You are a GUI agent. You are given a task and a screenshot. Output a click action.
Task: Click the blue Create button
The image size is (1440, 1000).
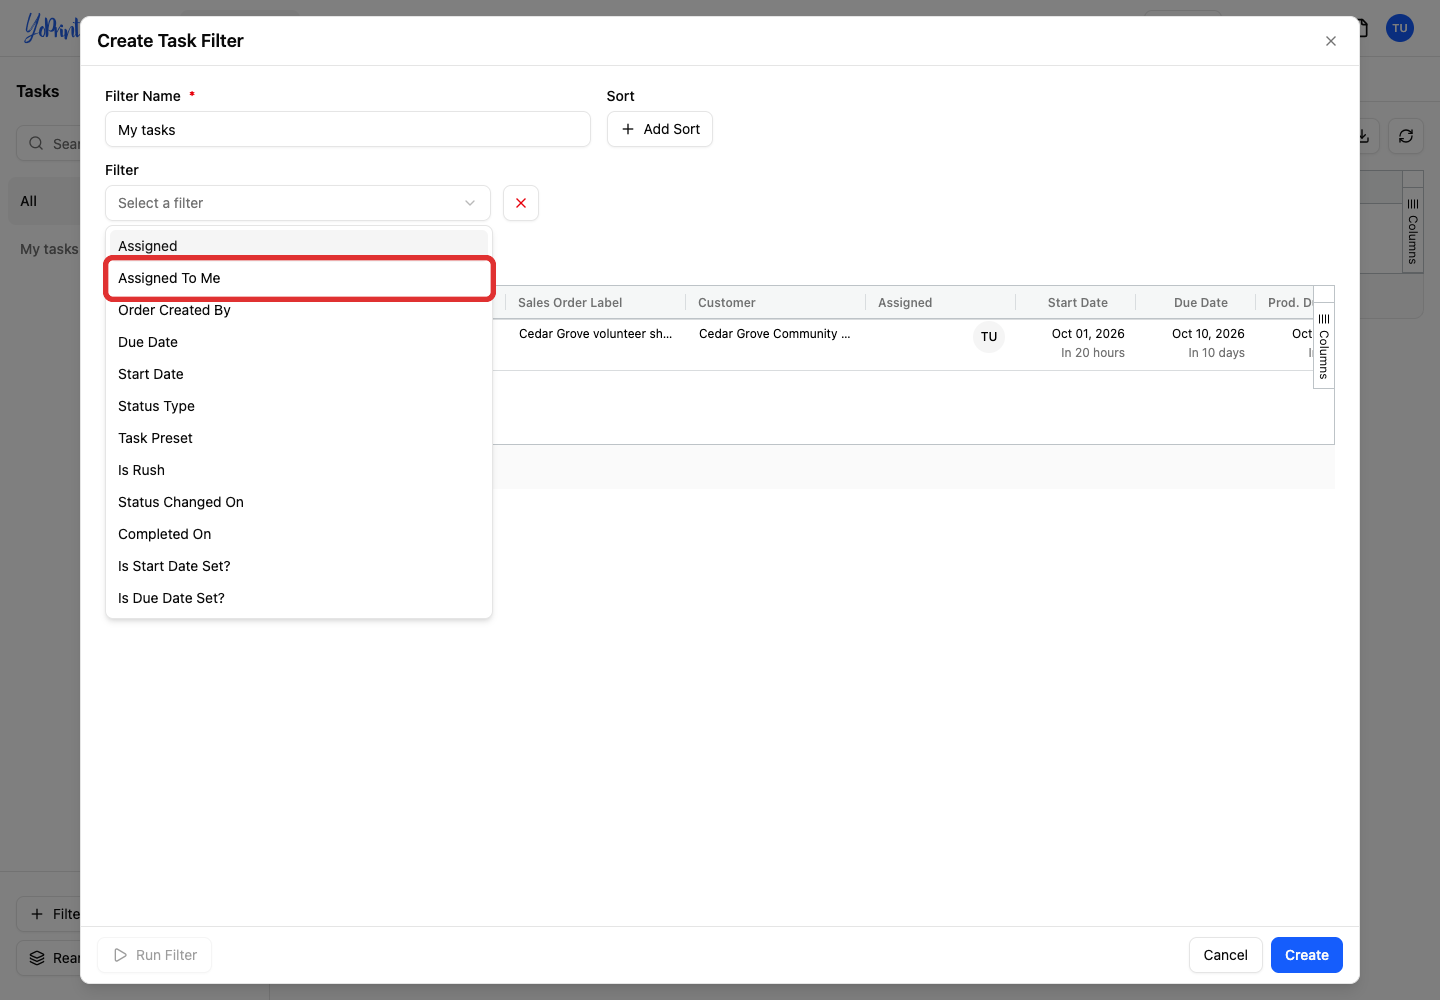click(x=1306, y=955)
